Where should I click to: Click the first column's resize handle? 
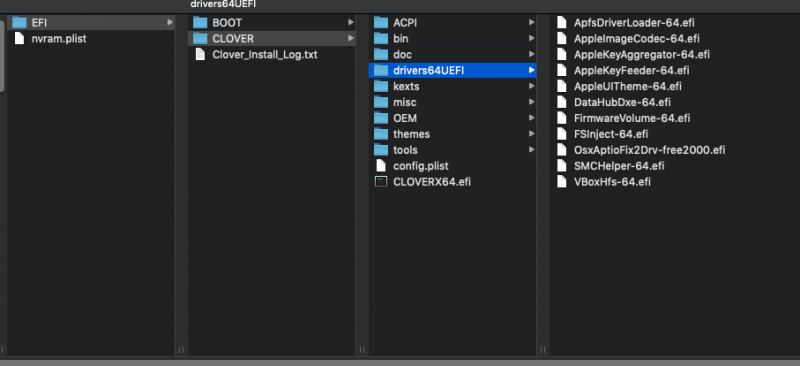click(181, 350)
